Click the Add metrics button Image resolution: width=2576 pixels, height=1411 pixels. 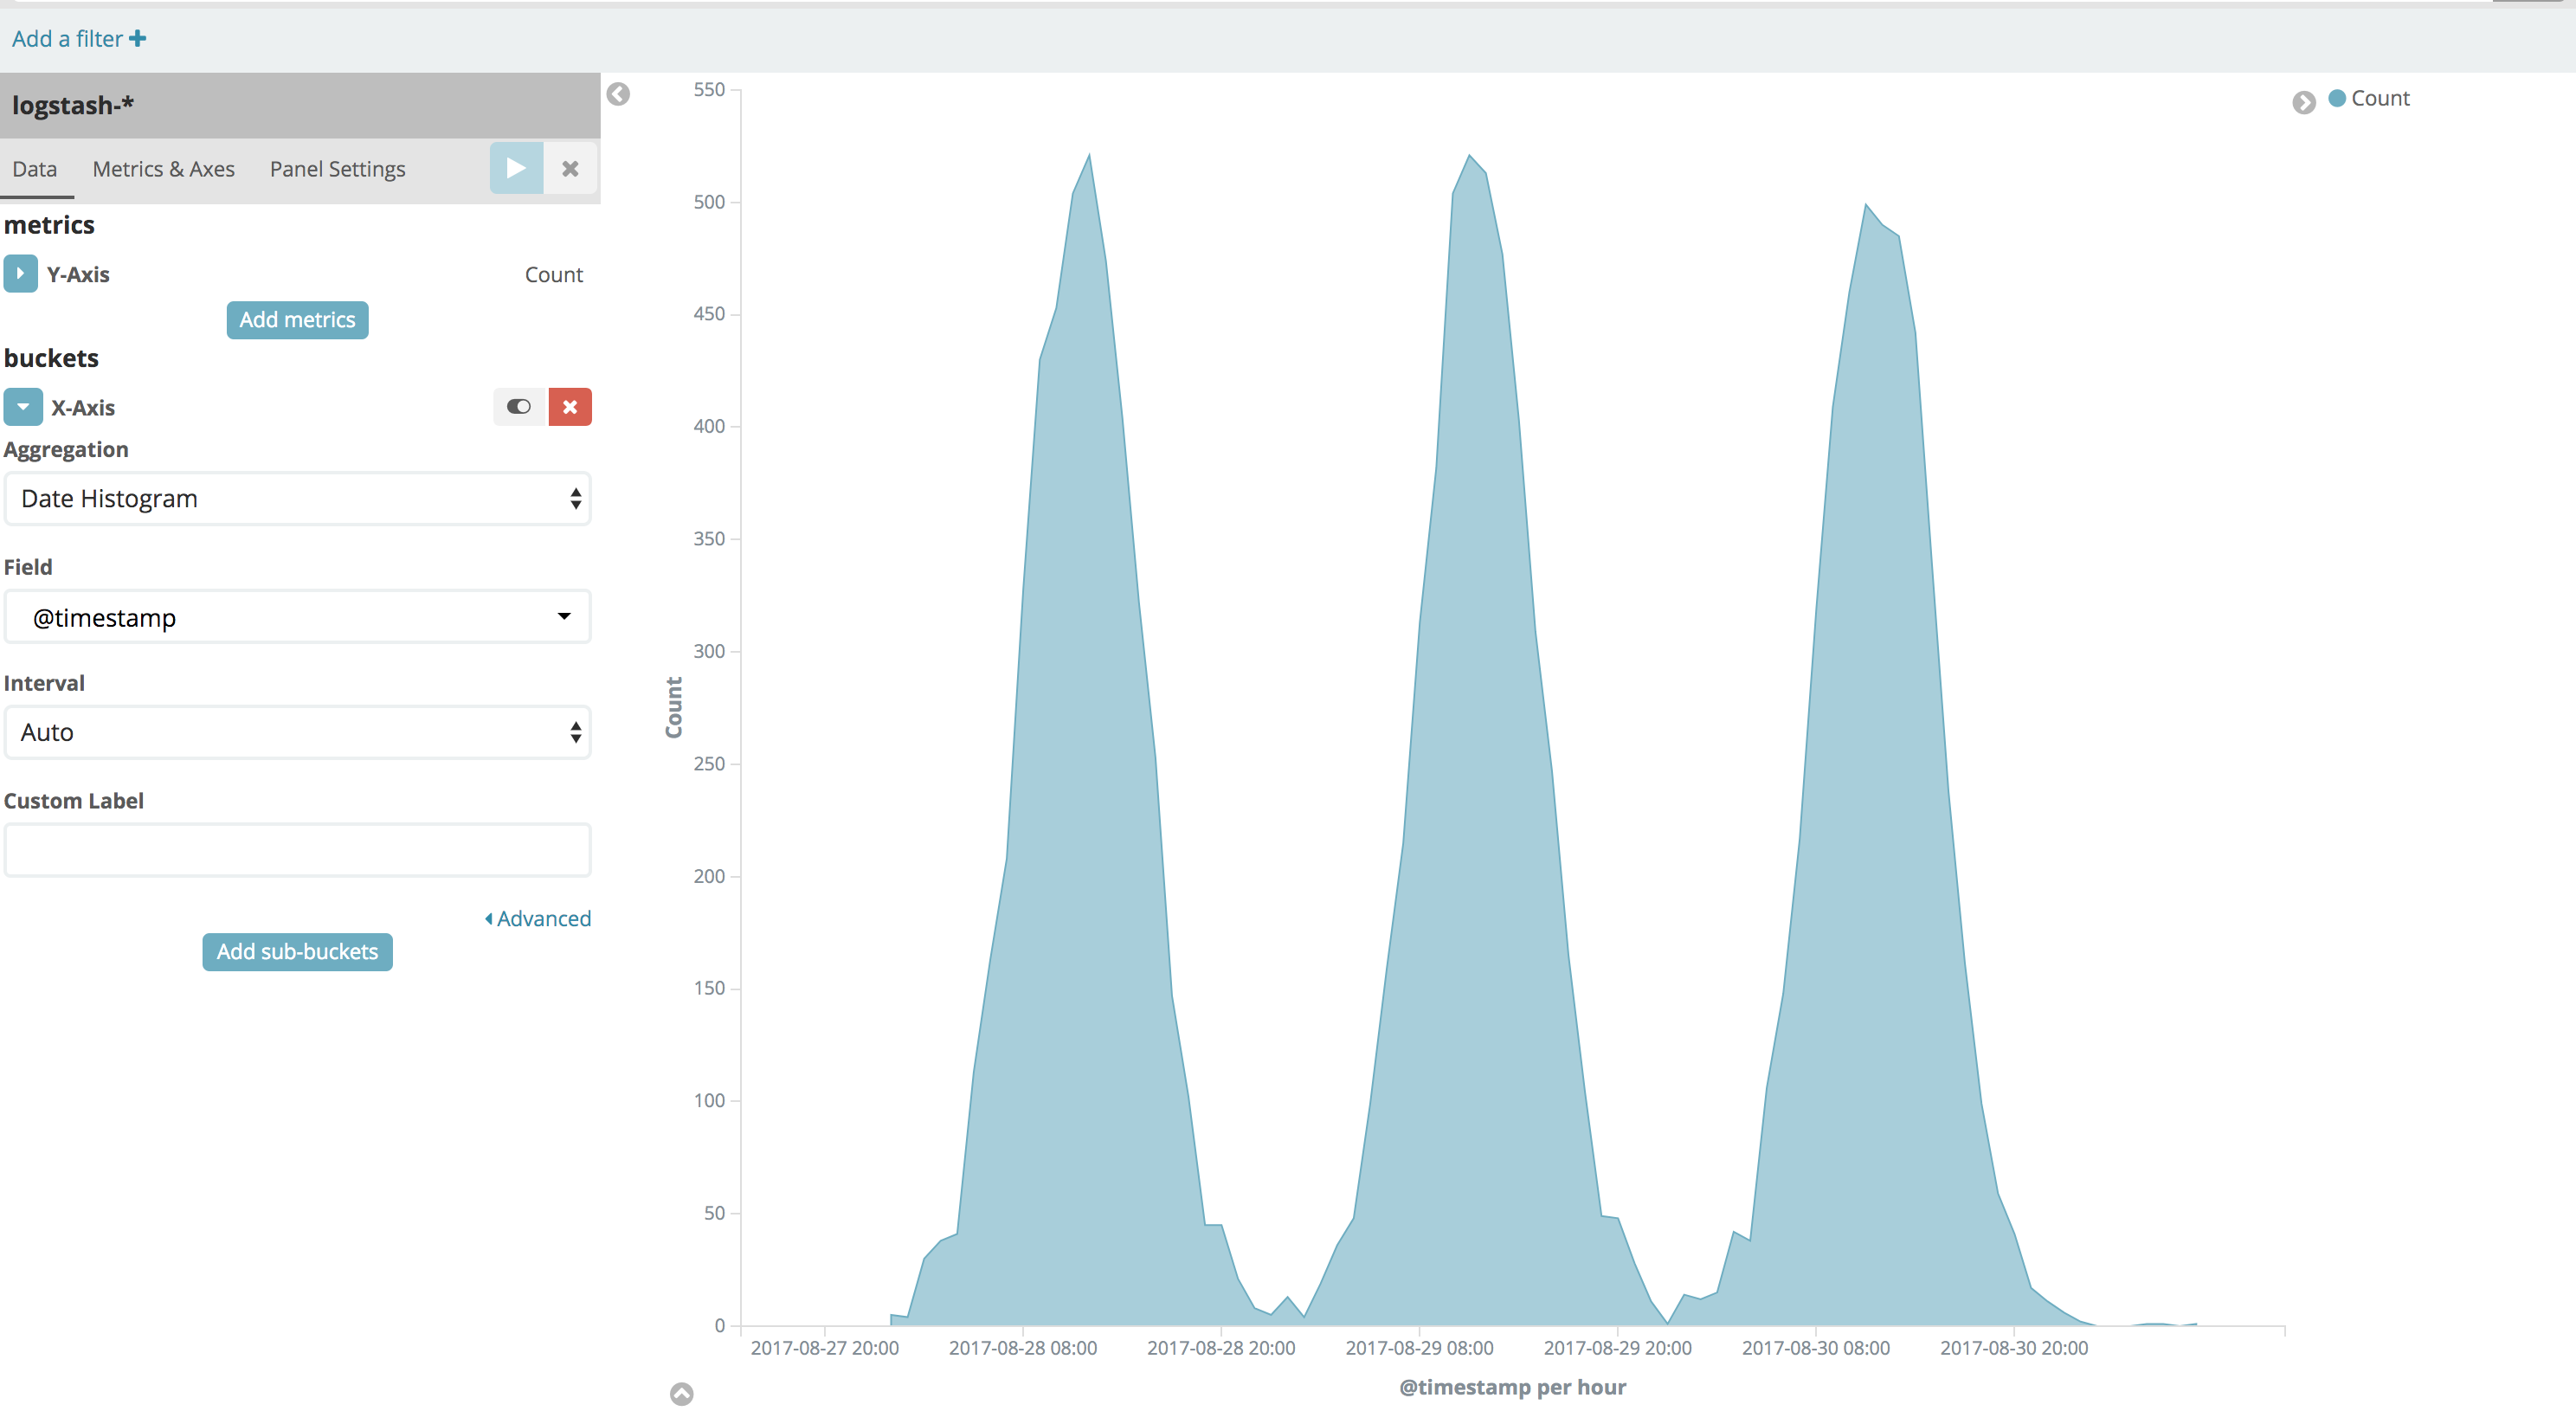click(297, 320)
